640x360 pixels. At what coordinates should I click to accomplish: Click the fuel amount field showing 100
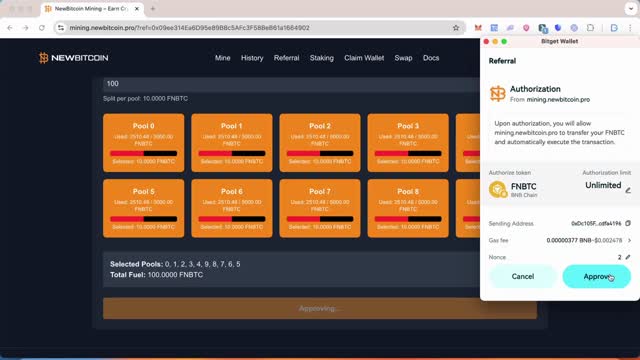tap(291, 84)
